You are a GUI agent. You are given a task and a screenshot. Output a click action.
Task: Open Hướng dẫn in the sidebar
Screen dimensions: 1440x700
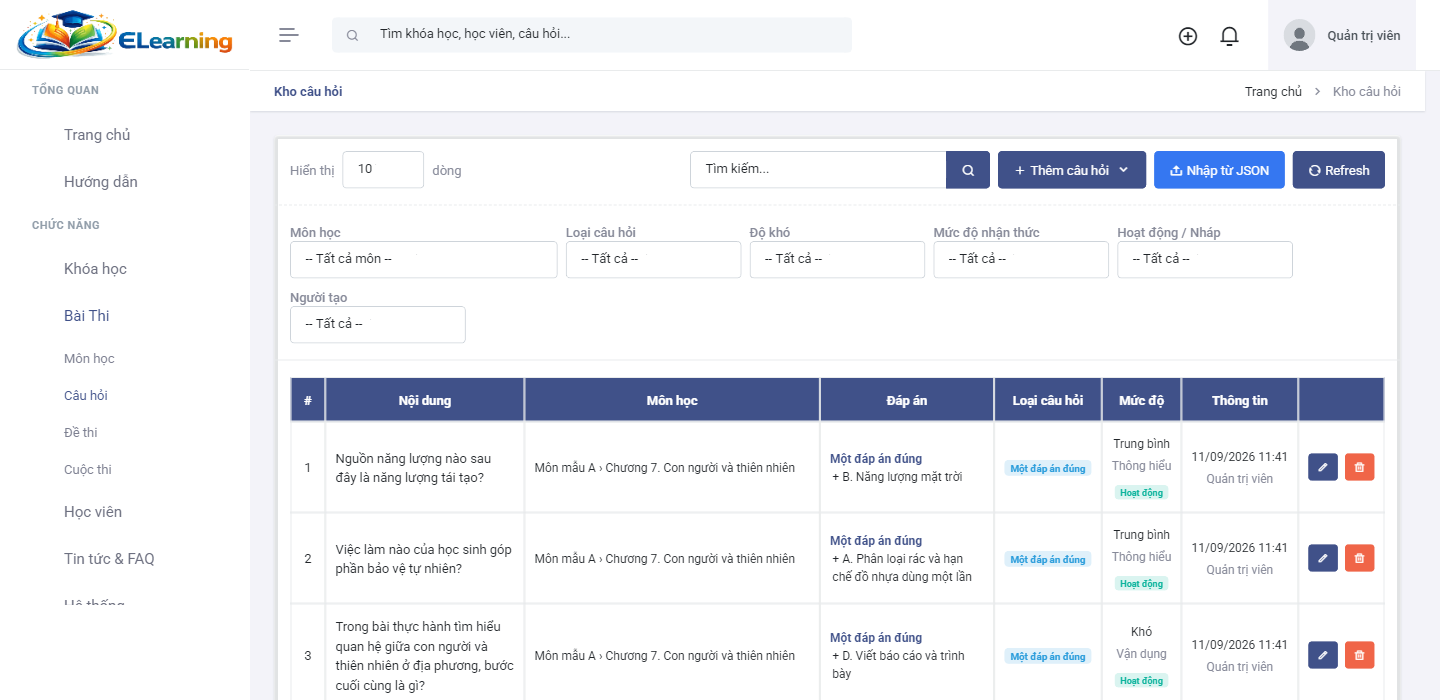(x=101, y=182)
